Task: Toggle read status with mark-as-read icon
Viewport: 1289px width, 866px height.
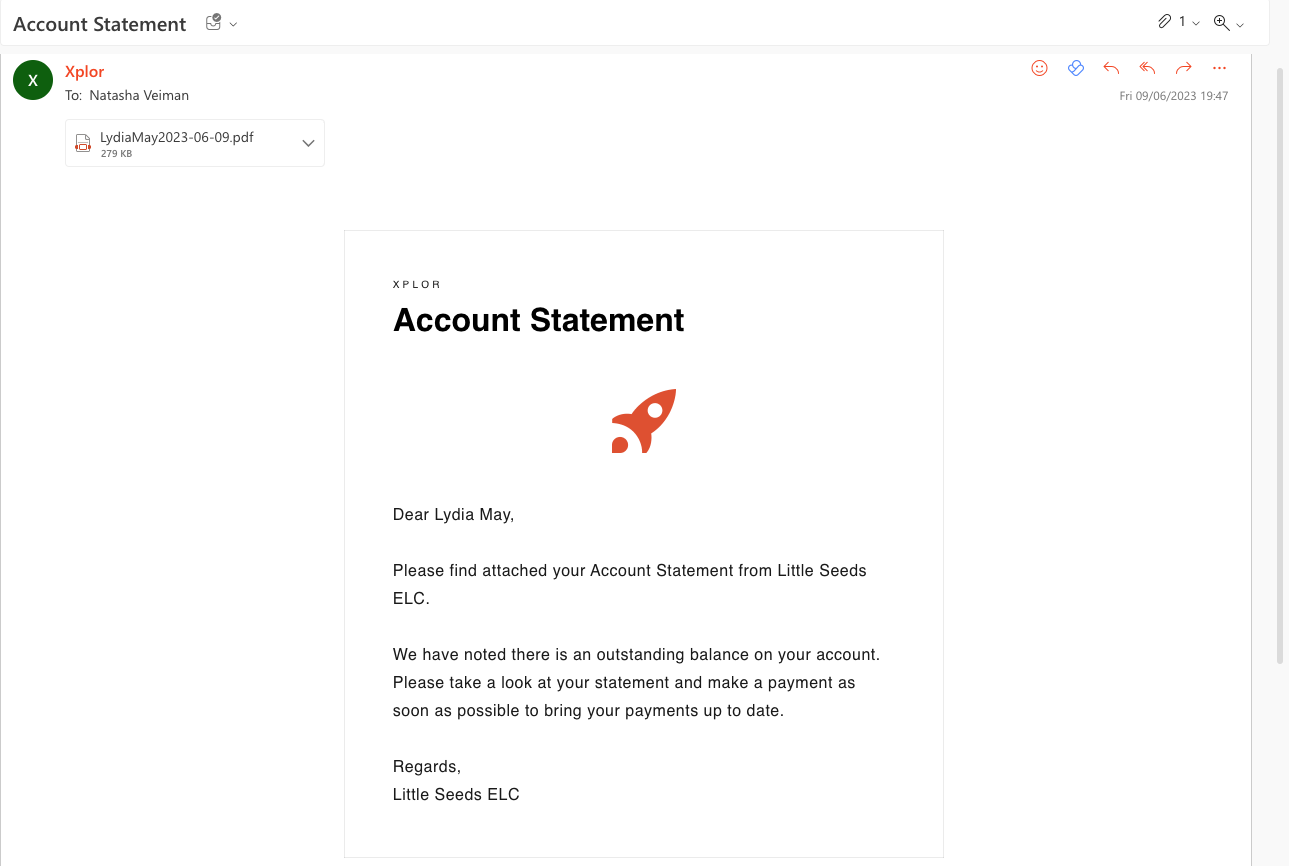Action: point(211,22)
